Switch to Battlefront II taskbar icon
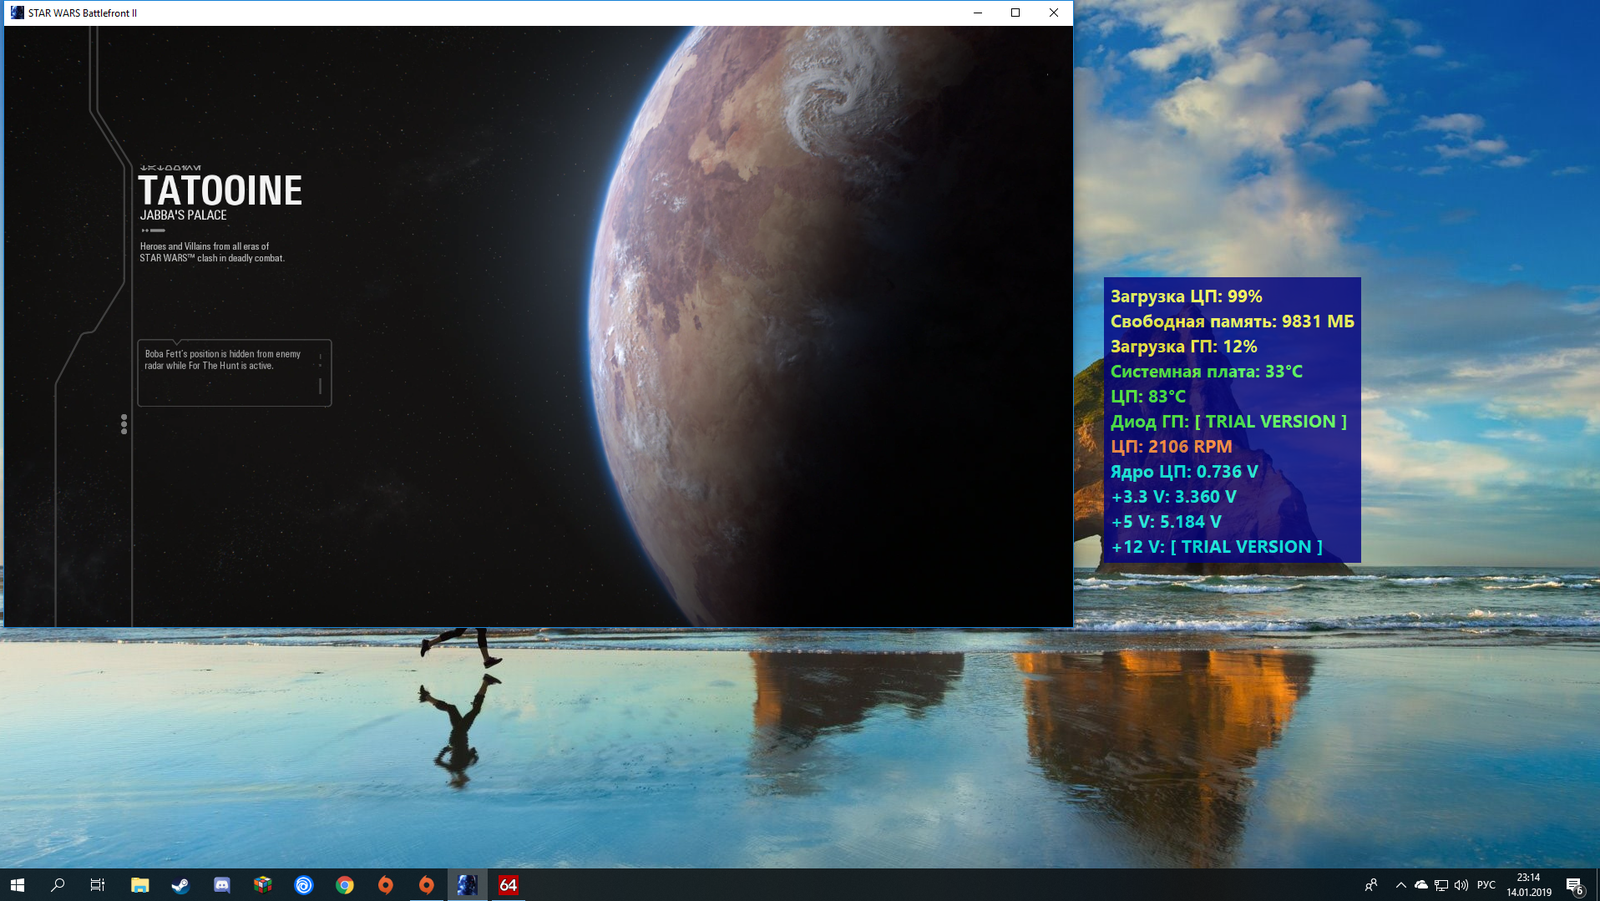The width and height of the screenshot is (1600, 901). 467,885
